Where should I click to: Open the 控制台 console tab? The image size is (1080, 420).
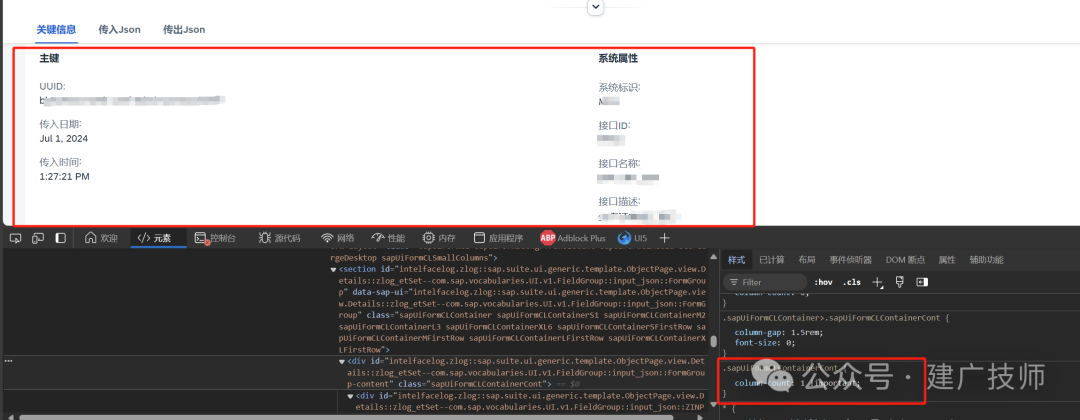click(x=215, y=238)
